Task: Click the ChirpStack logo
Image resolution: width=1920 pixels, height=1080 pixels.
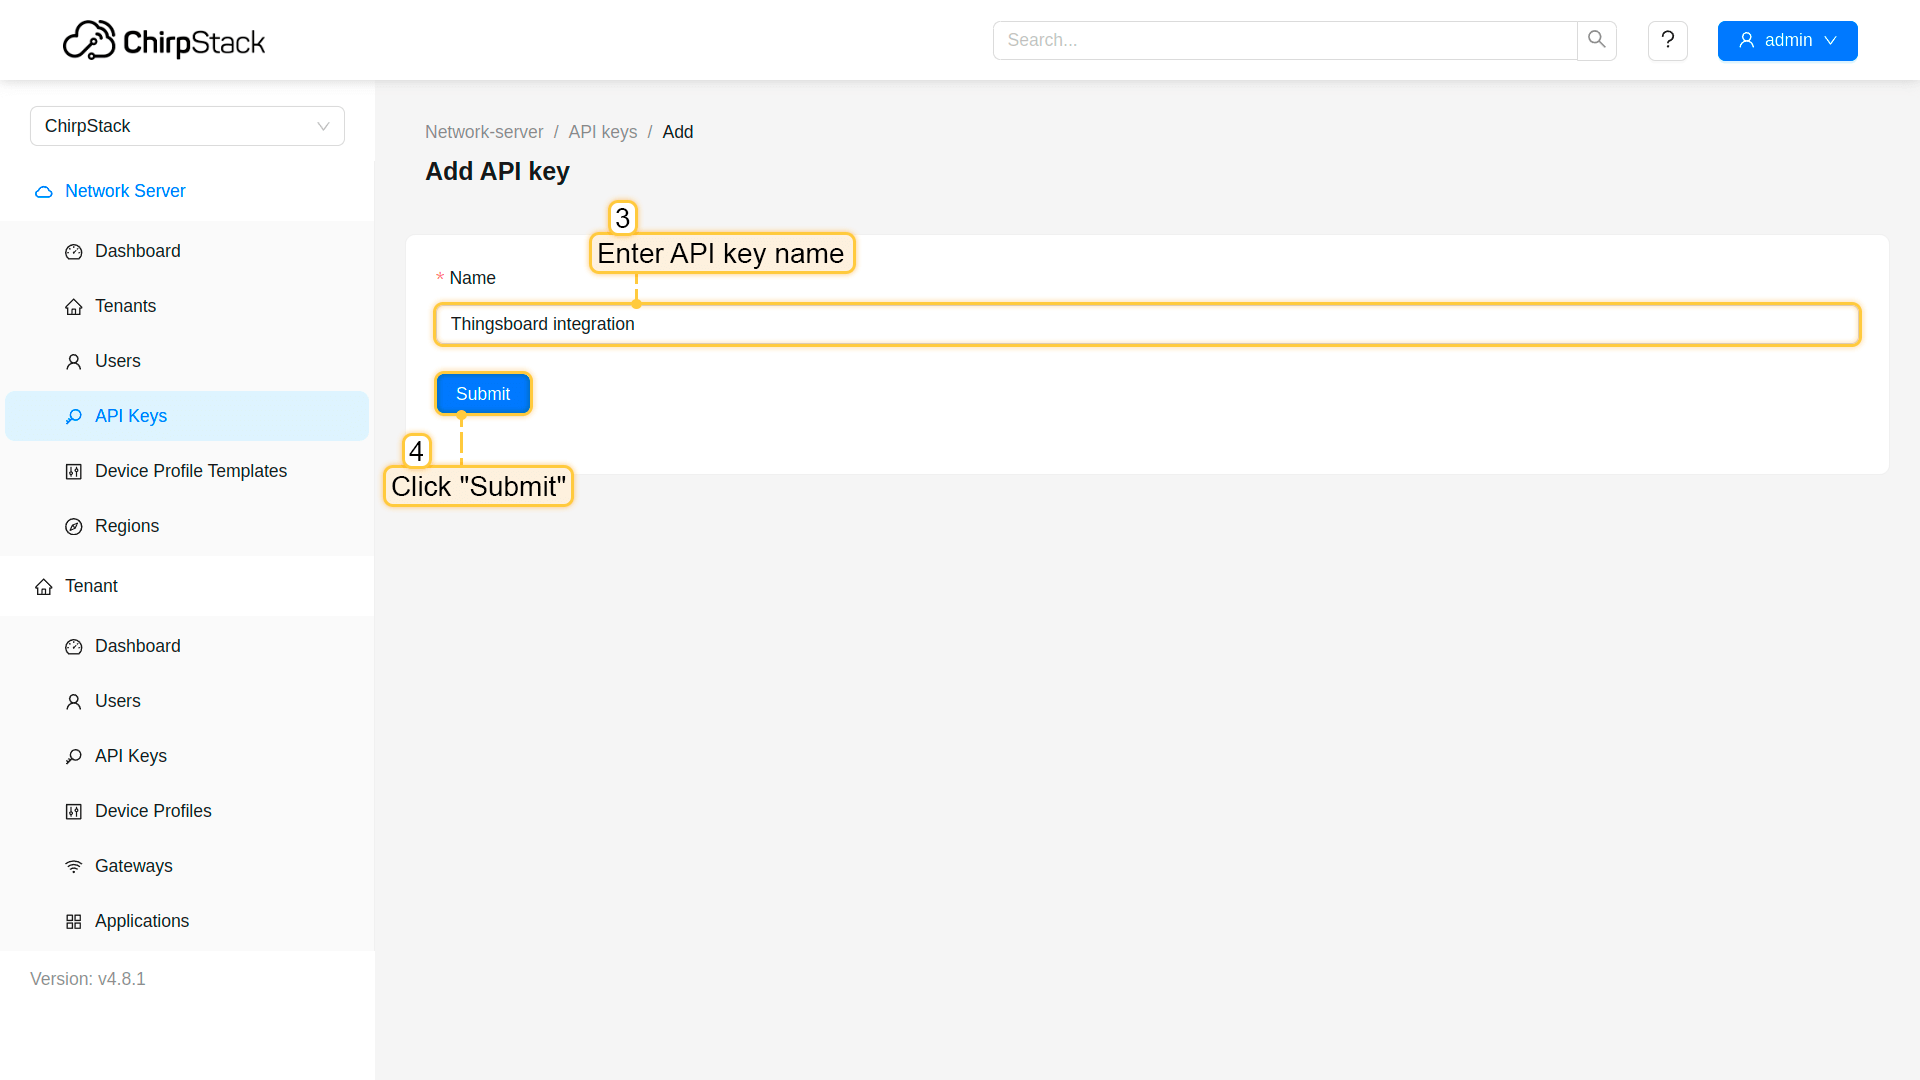Action: point(164,41)
